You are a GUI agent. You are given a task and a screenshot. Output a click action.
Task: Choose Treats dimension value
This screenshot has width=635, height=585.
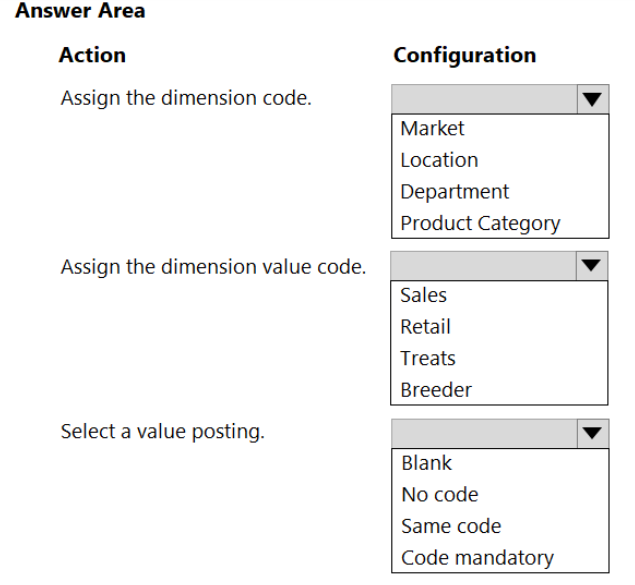pyautogui.click(x=428, y=358)
